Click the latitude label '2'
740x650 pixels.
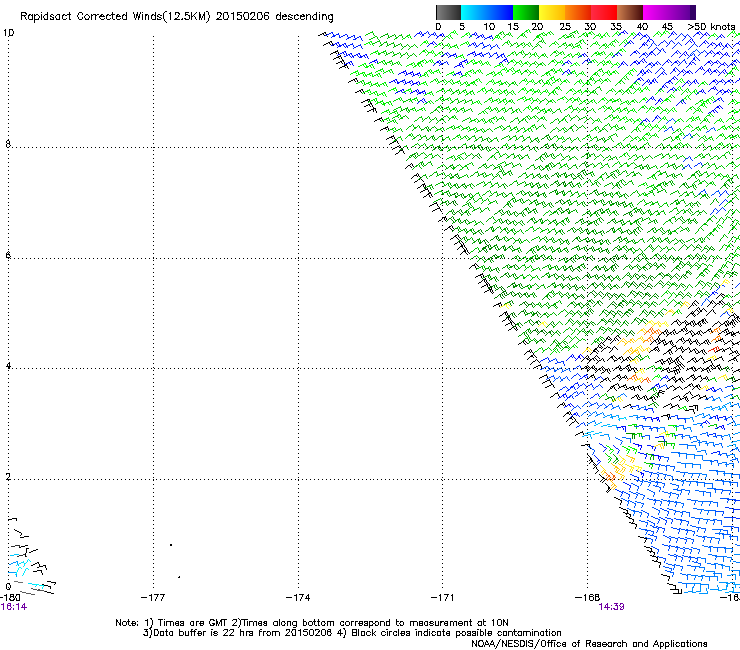click(8, 476)
